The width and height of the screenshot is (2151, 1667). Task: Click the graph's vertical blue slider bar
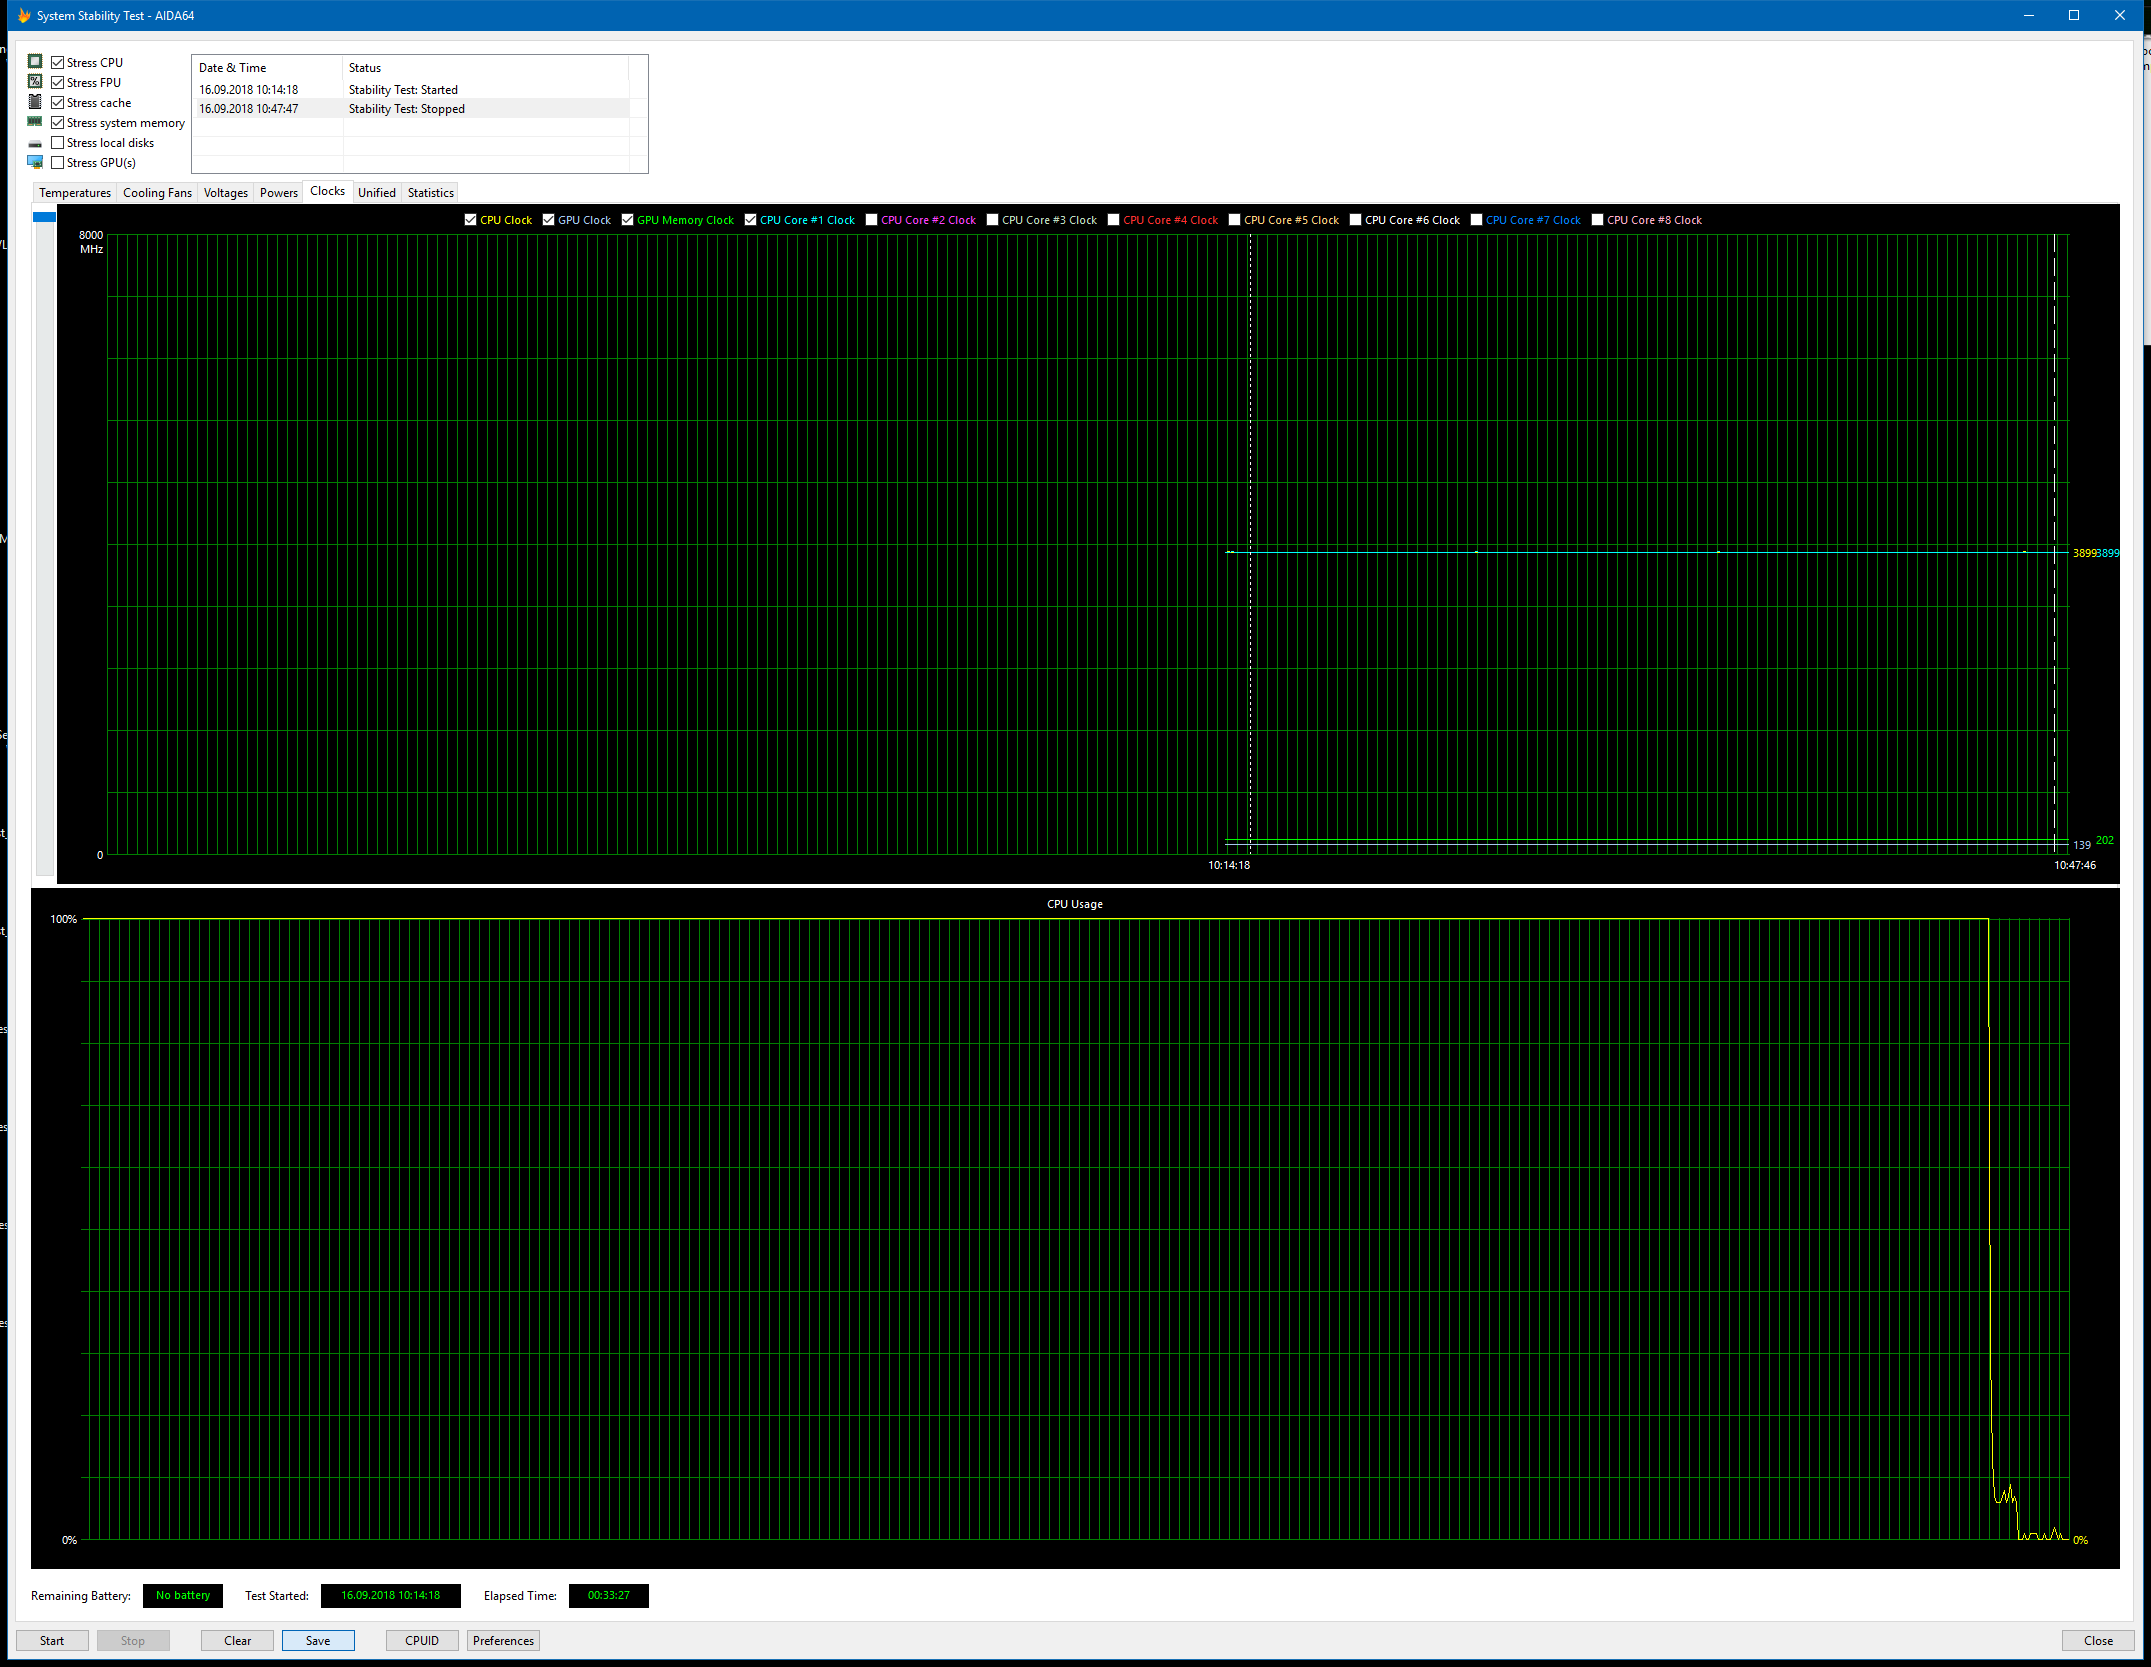coord(44,217)
